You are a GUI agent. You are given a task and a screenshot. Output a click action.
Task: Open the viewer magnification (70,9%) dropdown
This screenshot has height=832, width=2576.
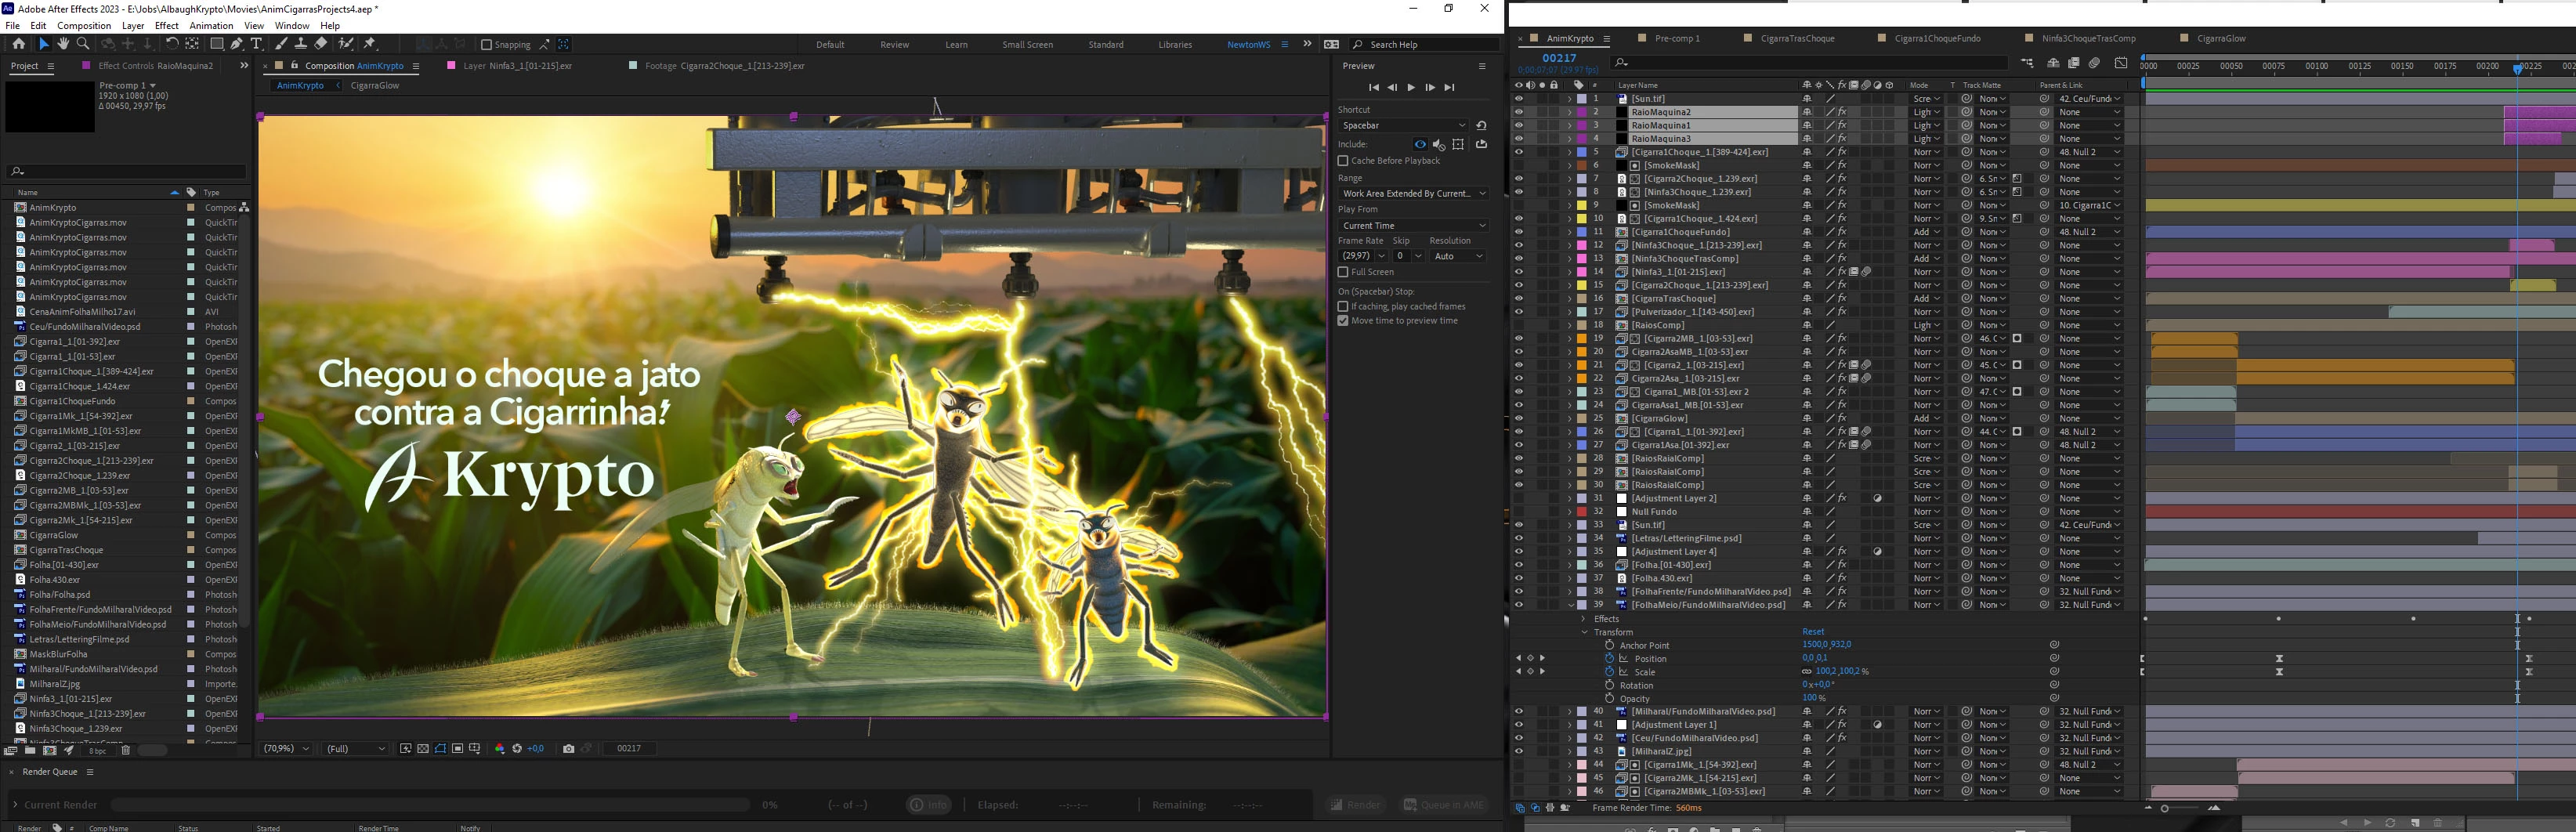286,748
